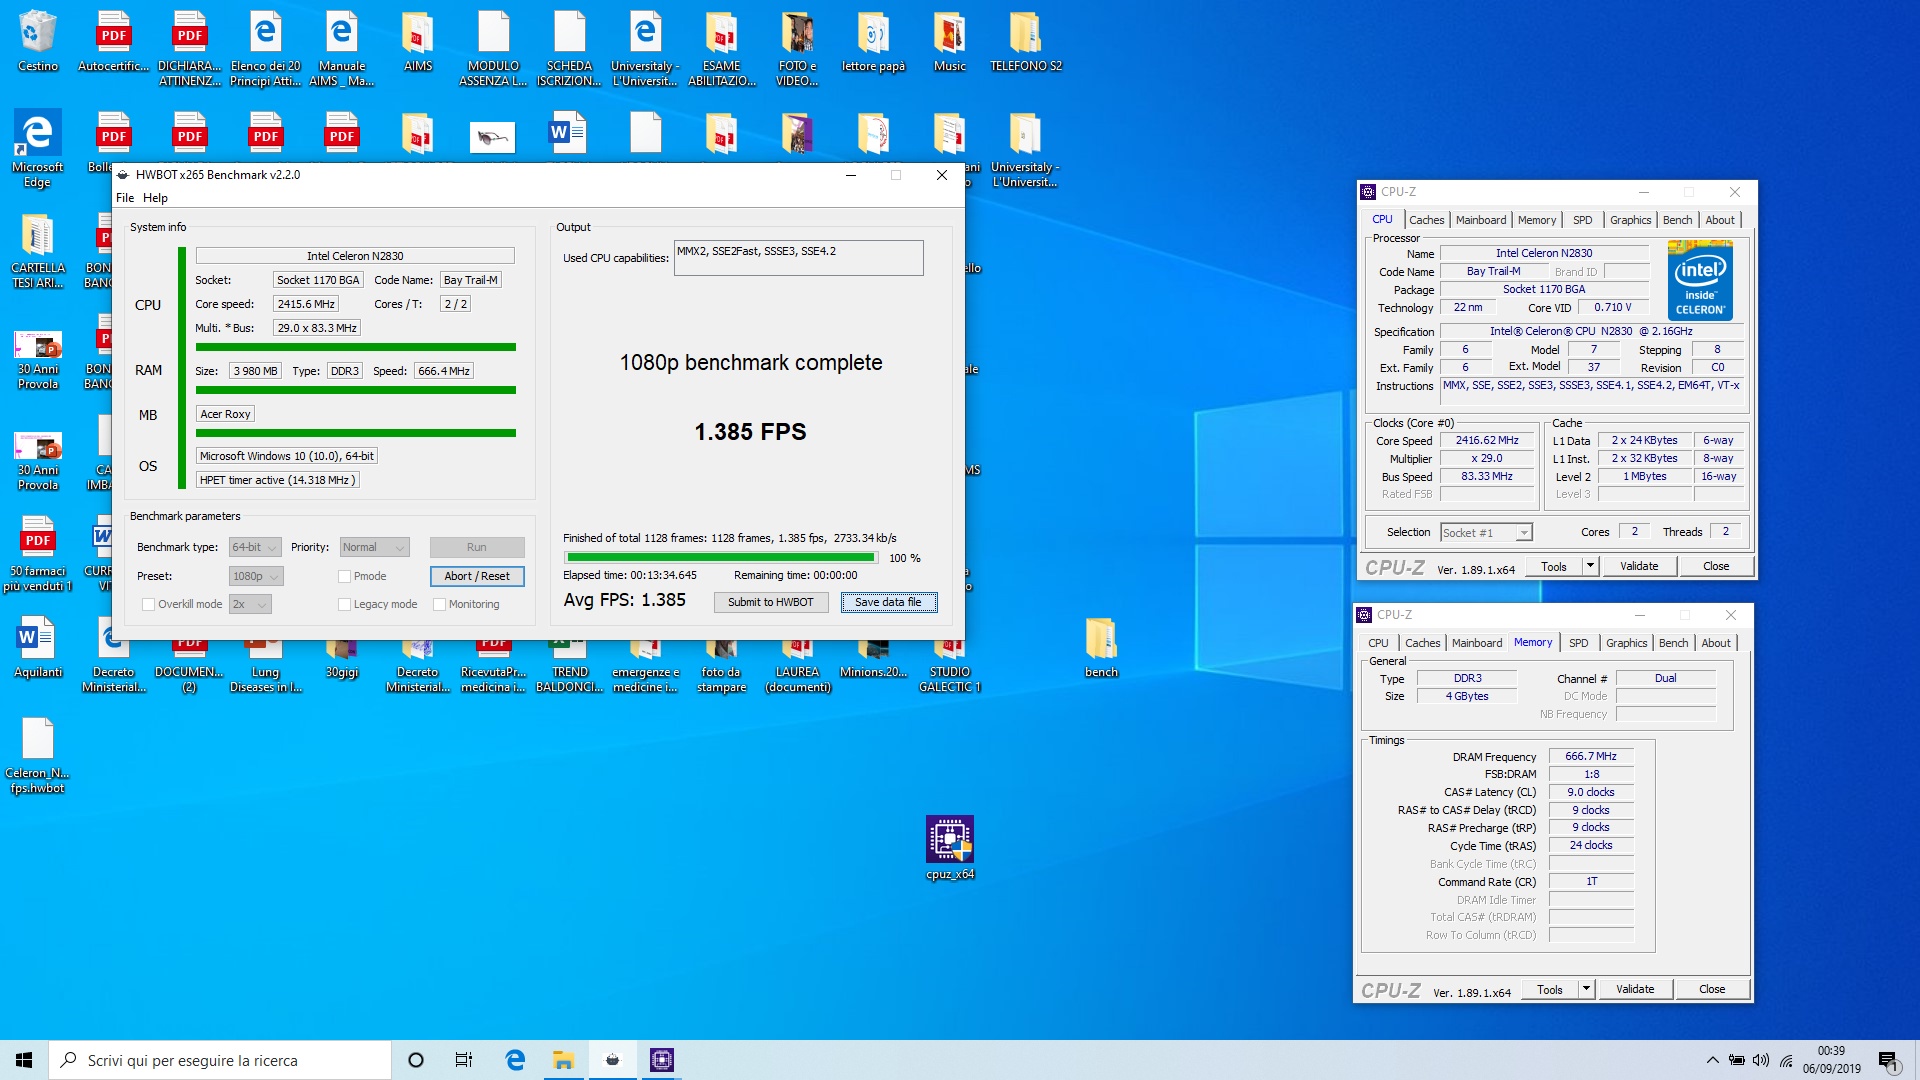Open the Preset 1080p dropdown

[256, 577]
